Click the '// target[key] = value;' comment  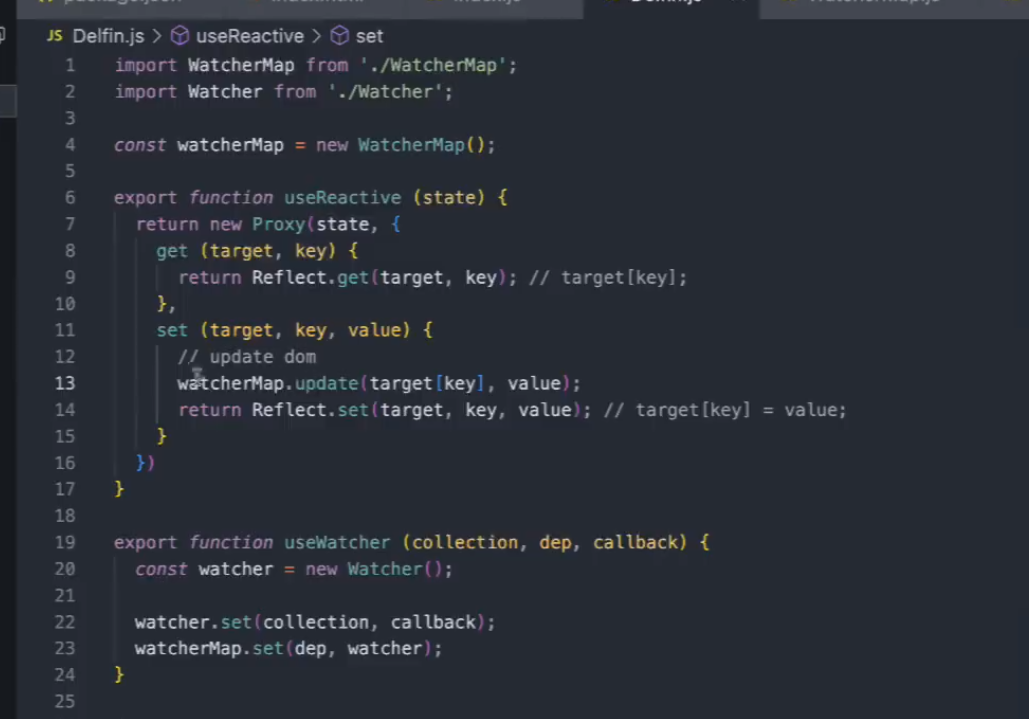(x=725, y=410)
